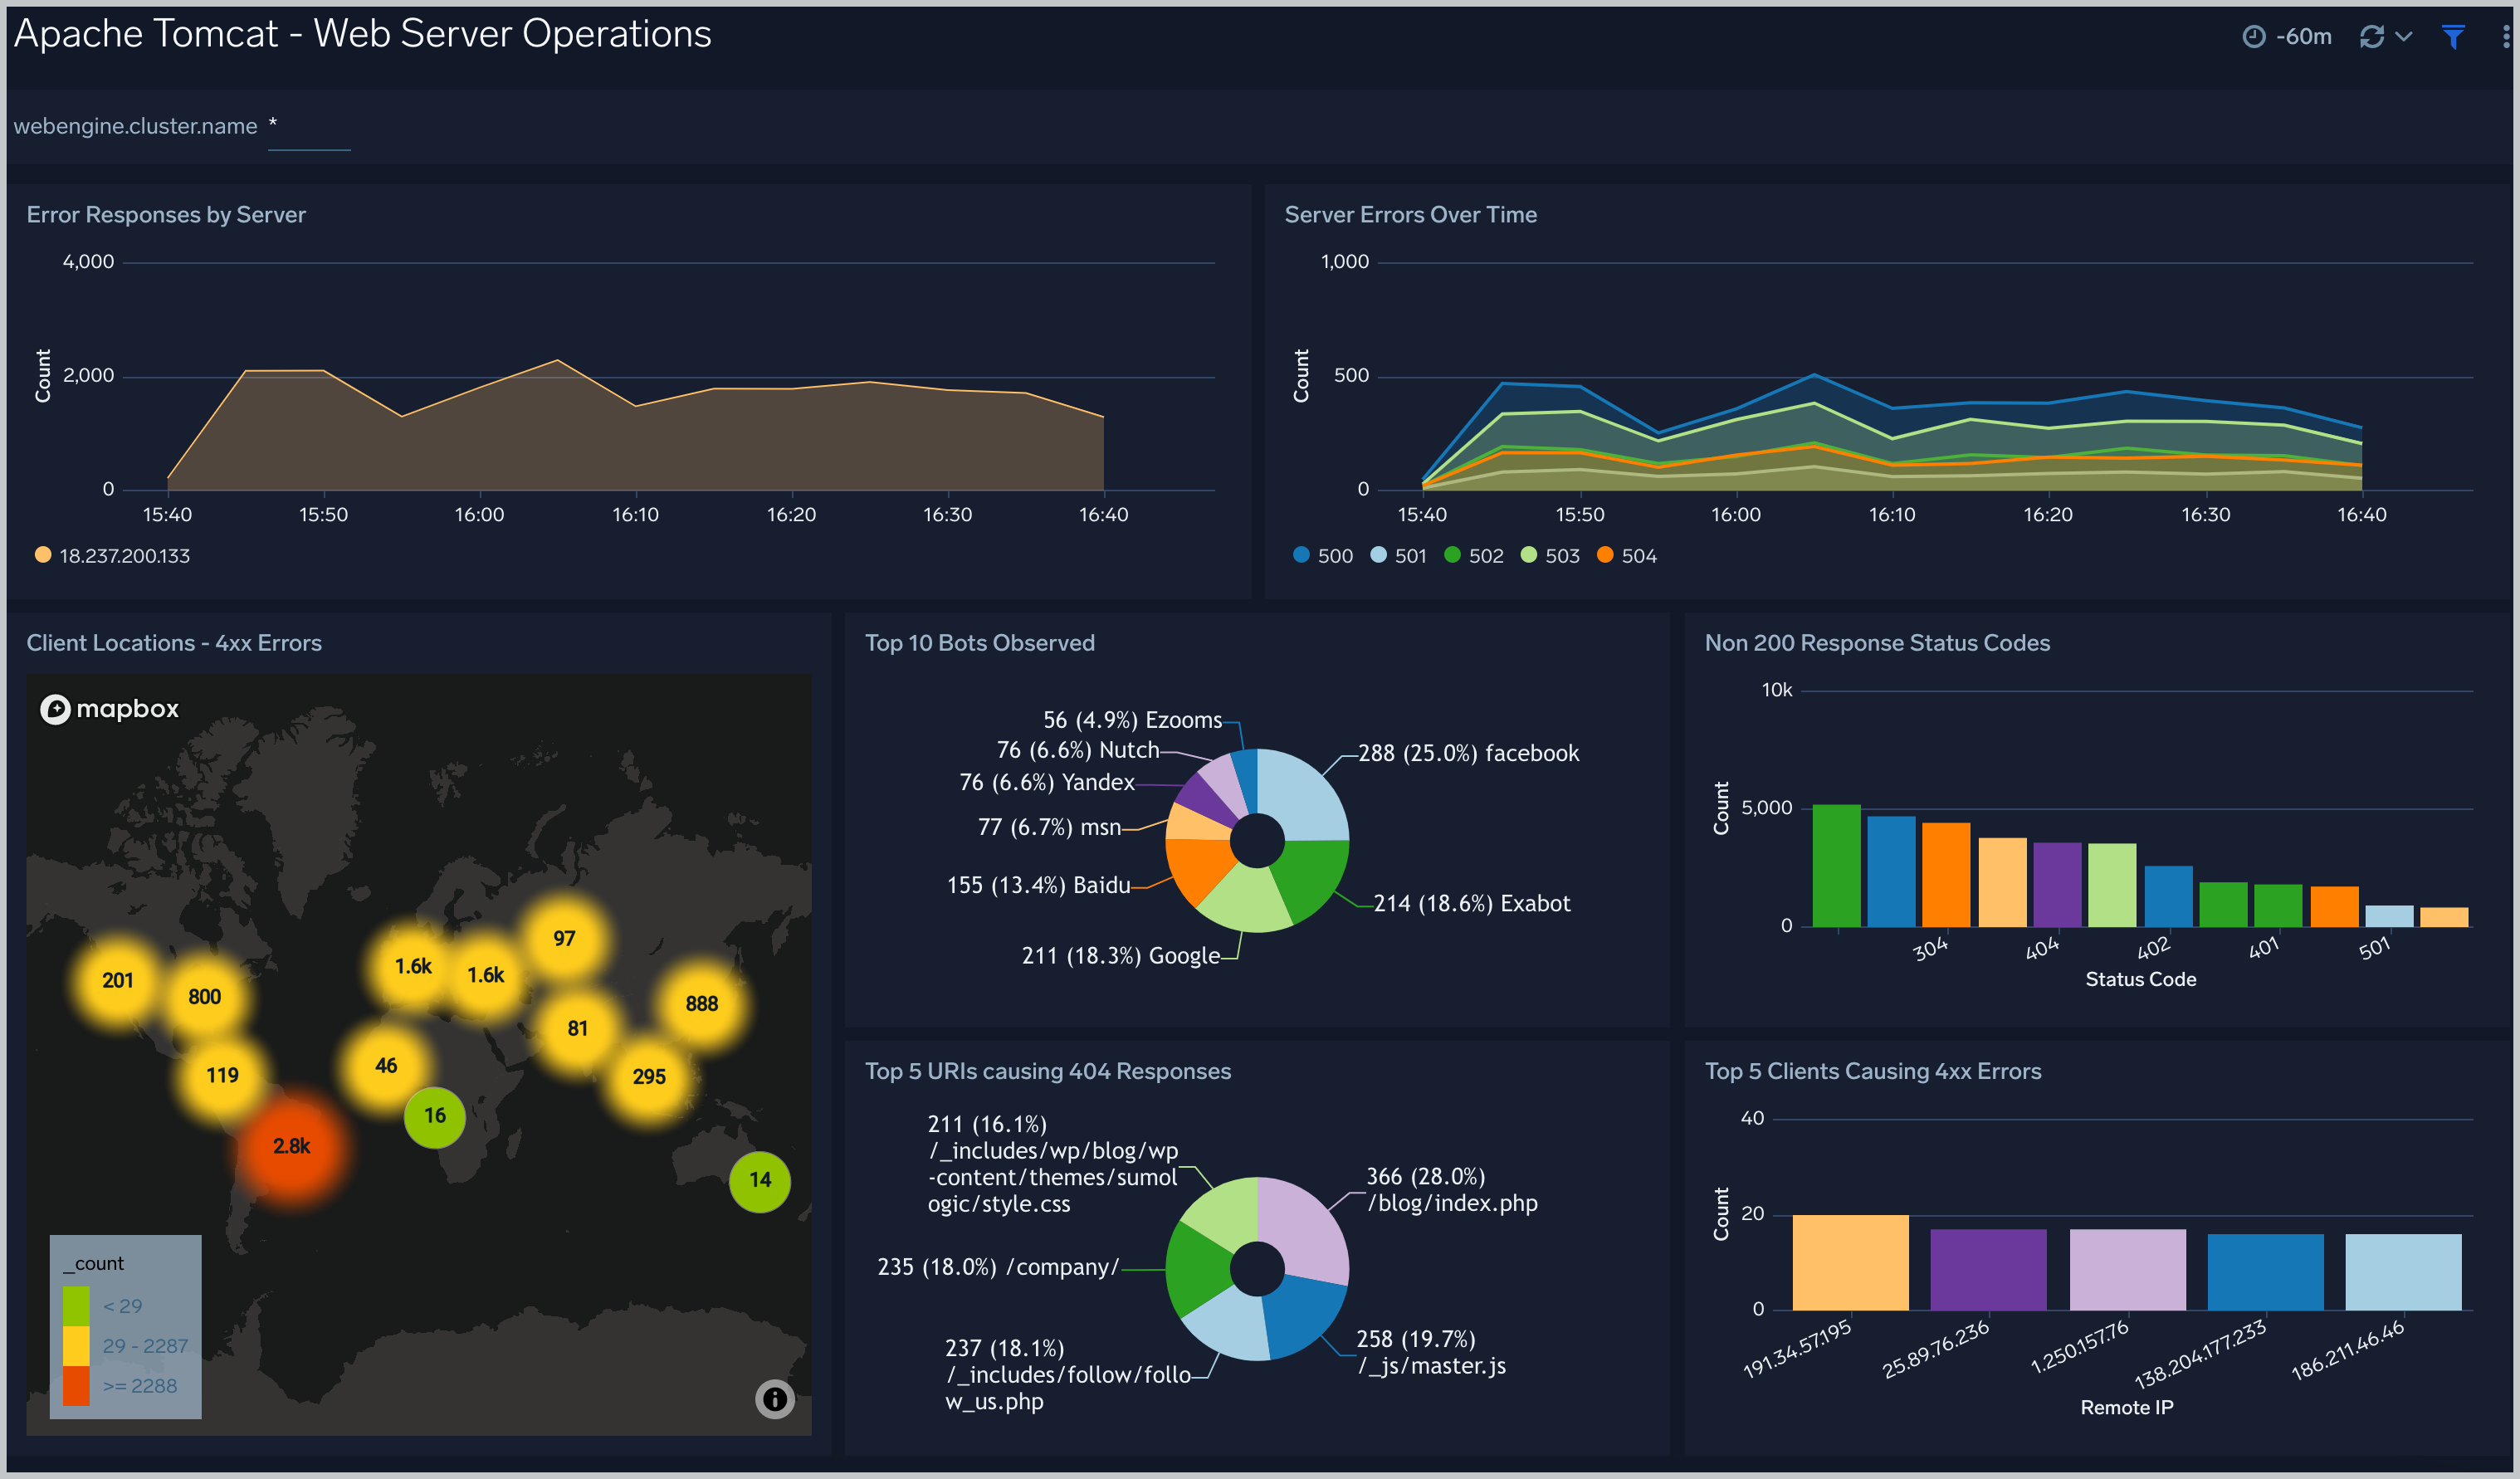2520x1479 pixels.
Task: Click the facebook pie slice label
Action: 1468,753
